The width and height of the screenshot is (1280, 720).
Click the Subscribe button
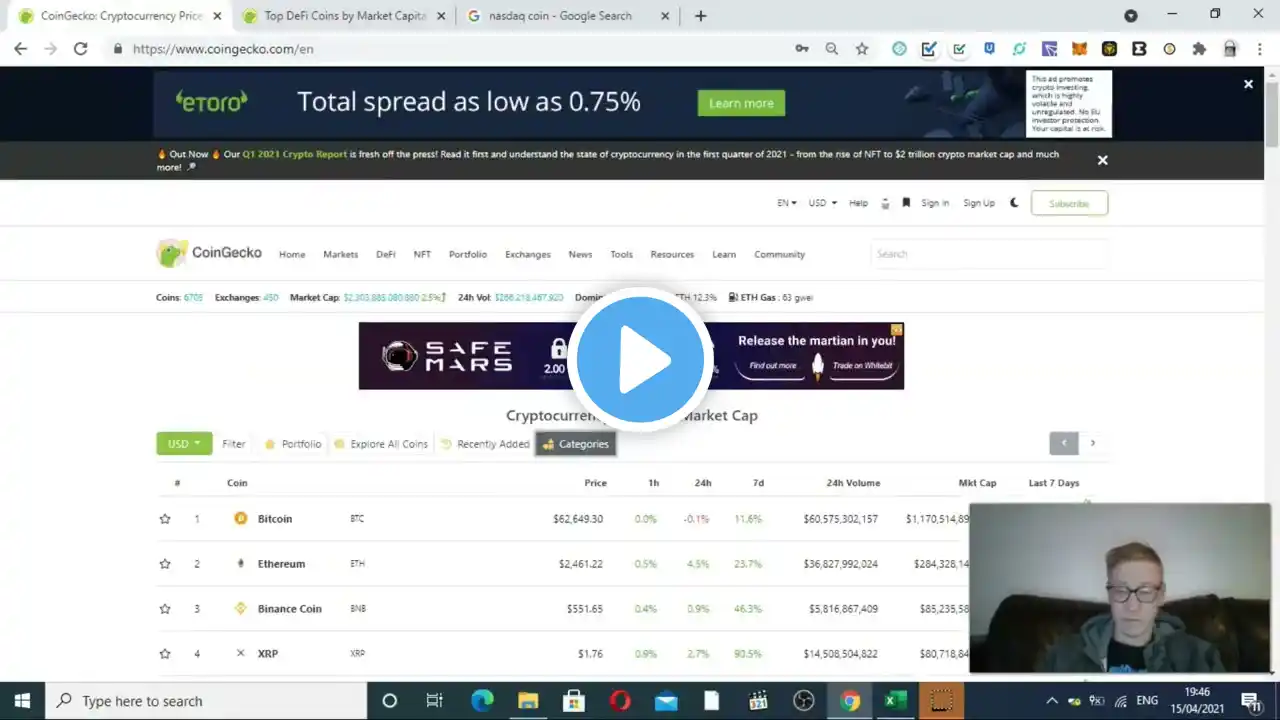1069,203
